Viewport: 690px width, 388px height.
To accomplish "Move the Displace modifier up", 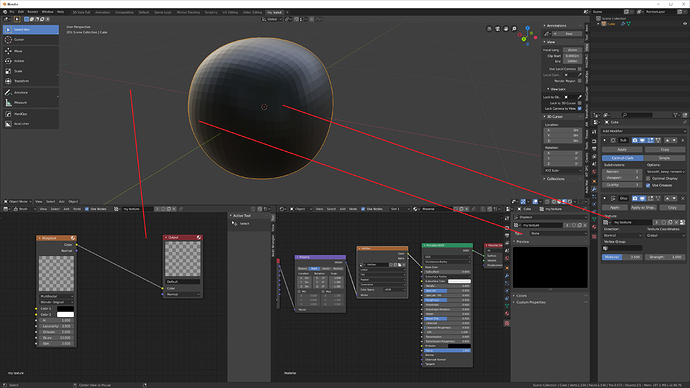I will 668,198.
